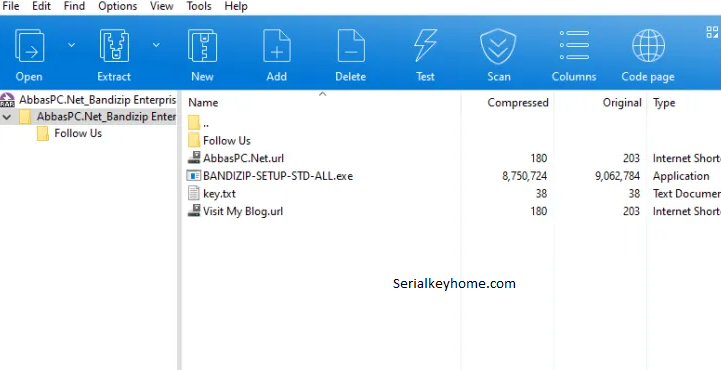Click the Open archive toolbar icon

29,46
